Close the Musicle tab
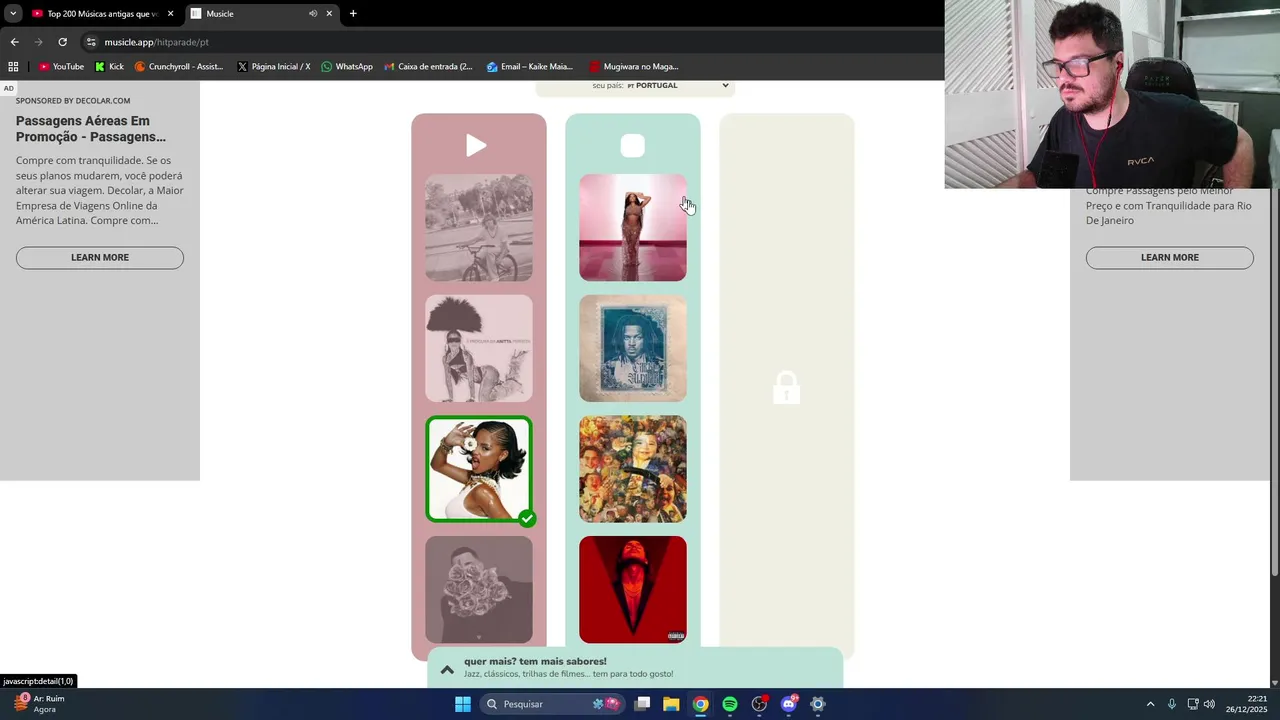Viewport: 1280px width, 720px height. (329, 14)
